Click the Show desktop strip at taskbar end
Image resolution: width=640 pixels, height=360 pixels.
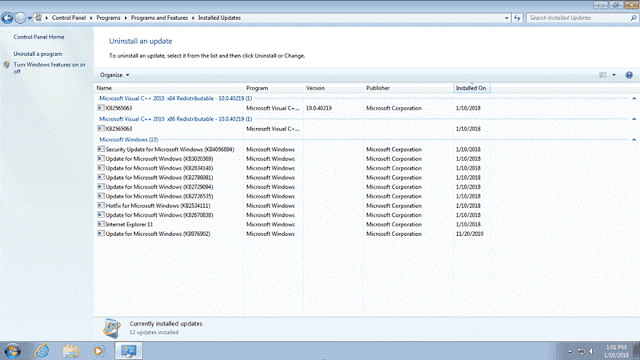point(636,351)
